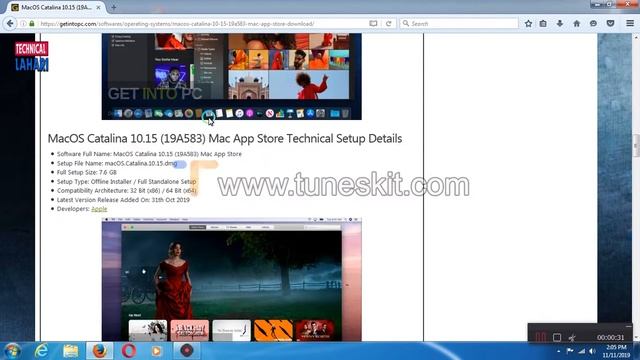640x360 pixels.
Task: Stop recording with the square button
Action: tap(557, 338)
